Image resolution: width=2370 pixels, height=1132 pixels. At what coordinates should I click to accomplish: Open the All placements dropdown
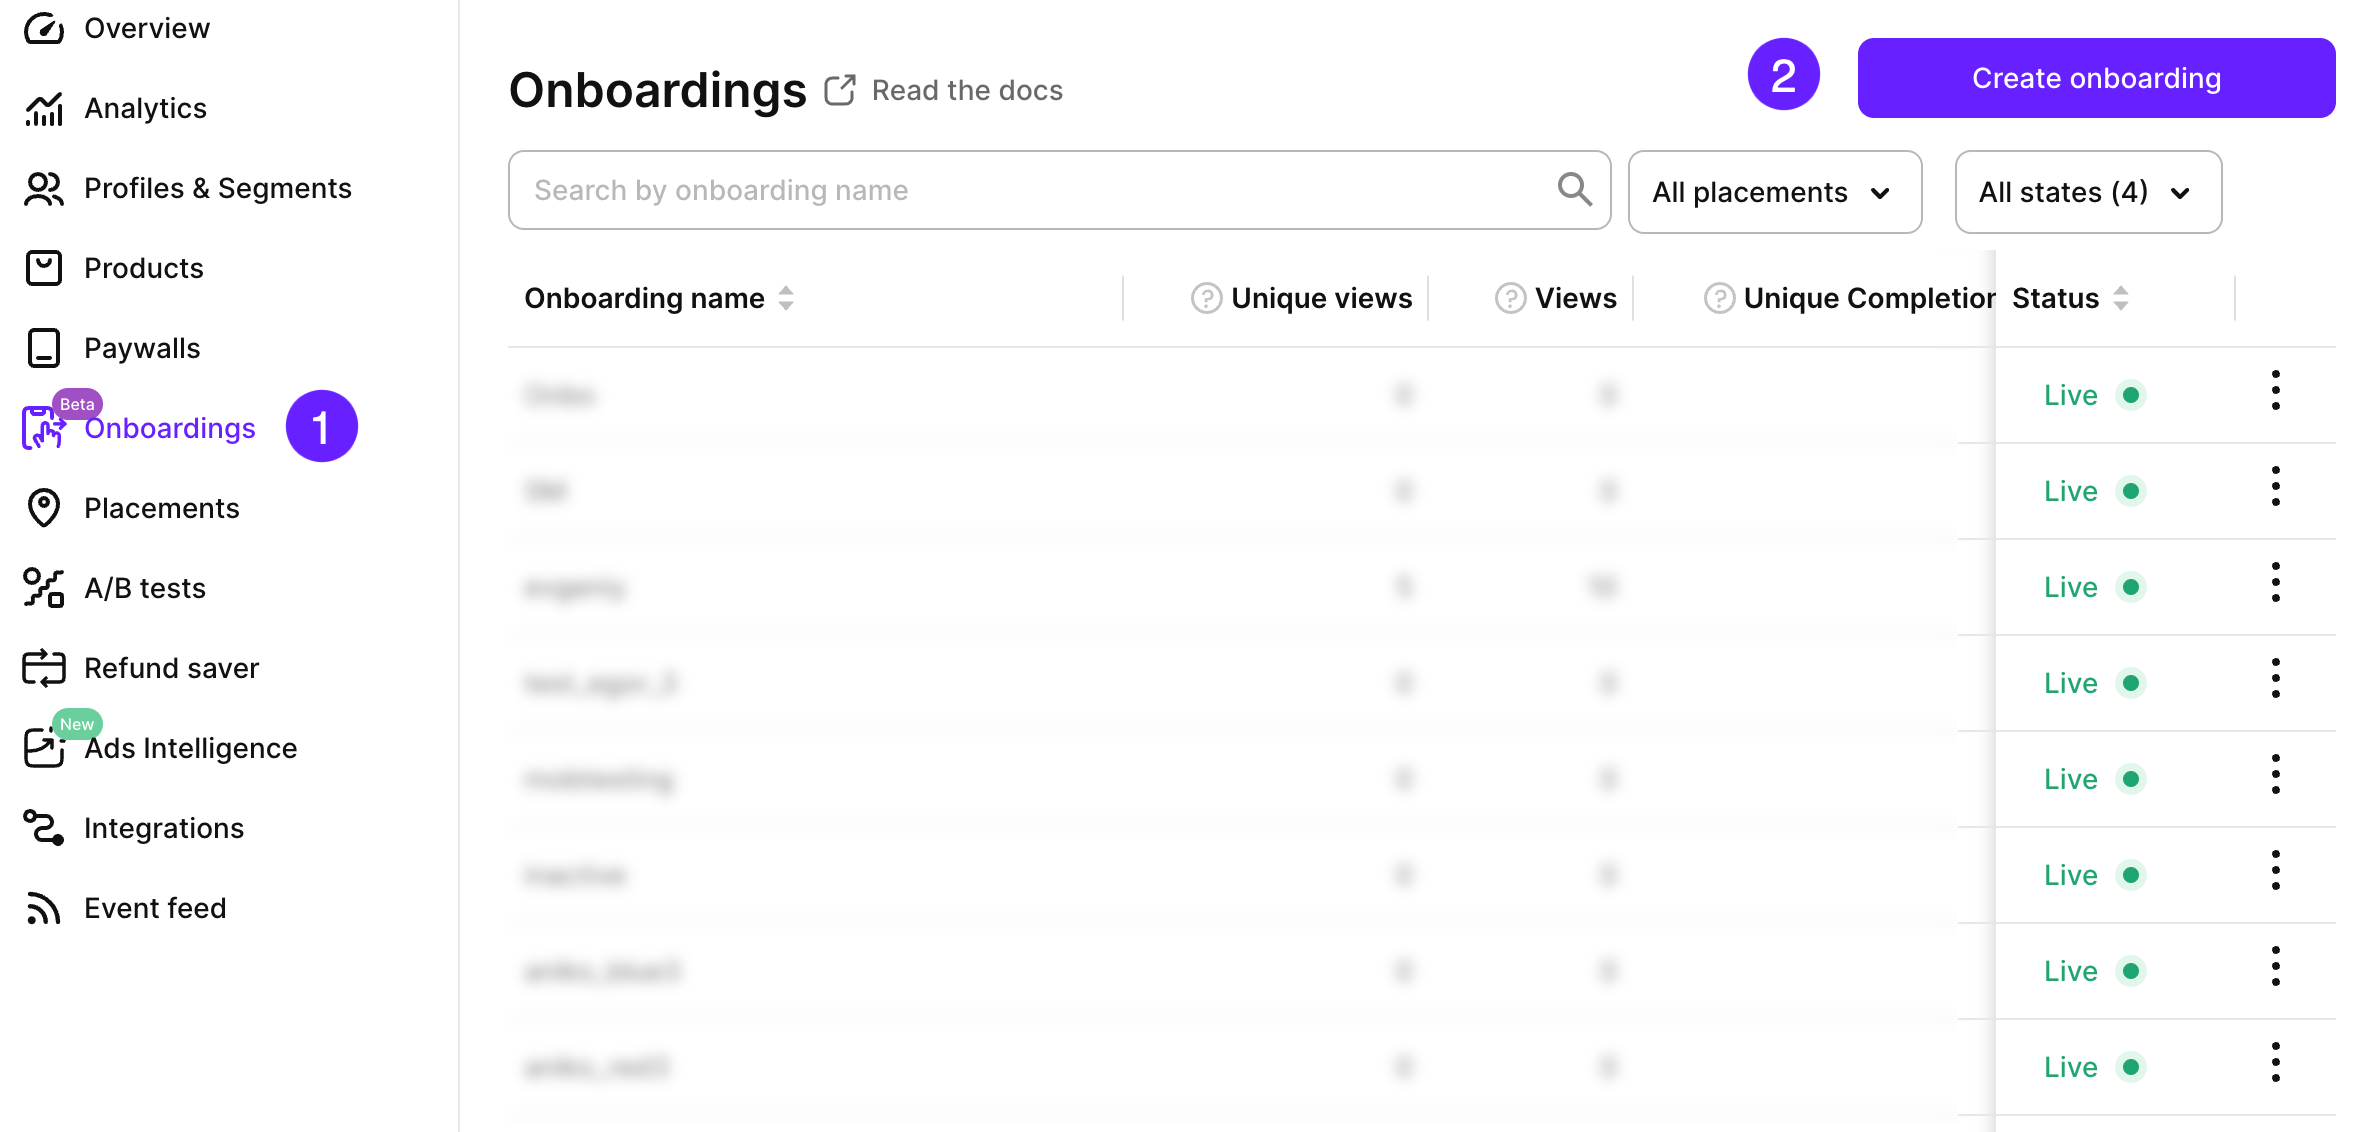click(1774, 192)
